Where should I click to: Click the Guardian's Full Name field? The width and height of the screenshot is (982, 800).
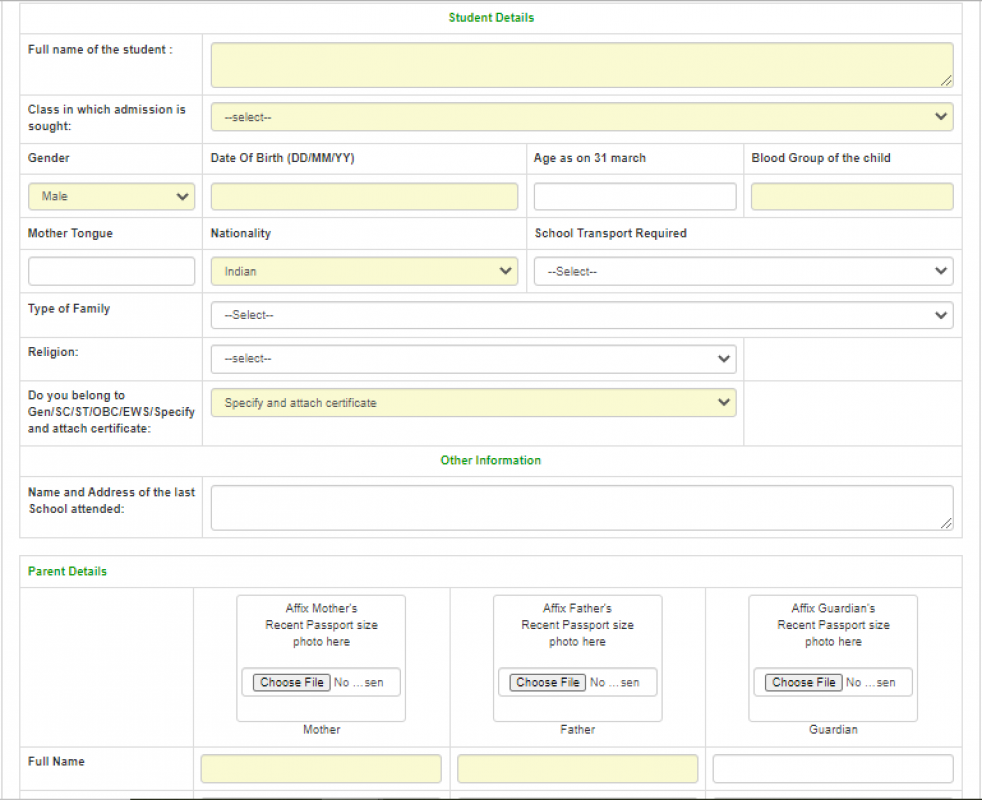click(832, 769)
